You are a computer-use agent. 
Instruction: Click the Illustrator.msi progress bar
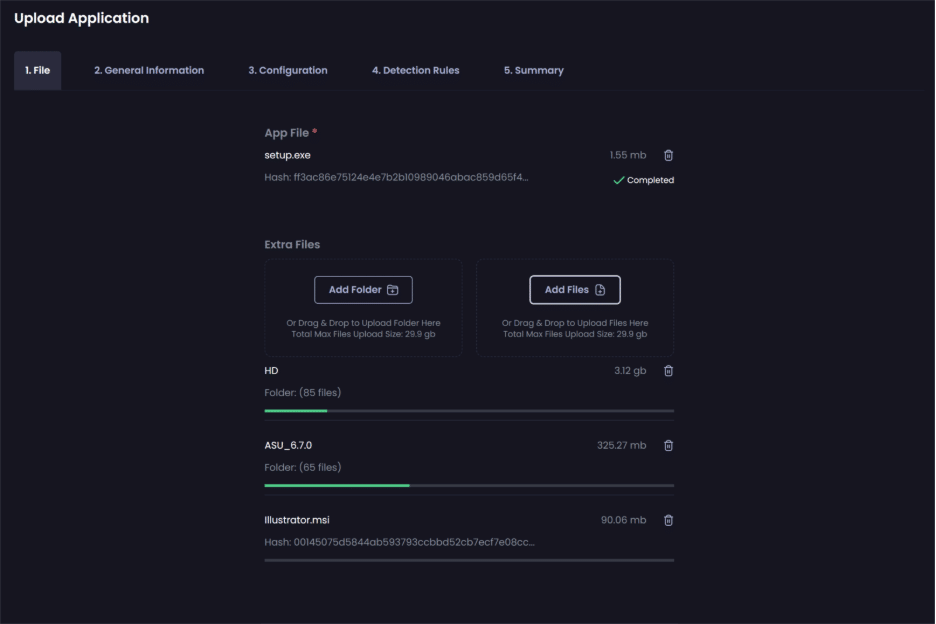click(469, 560)
